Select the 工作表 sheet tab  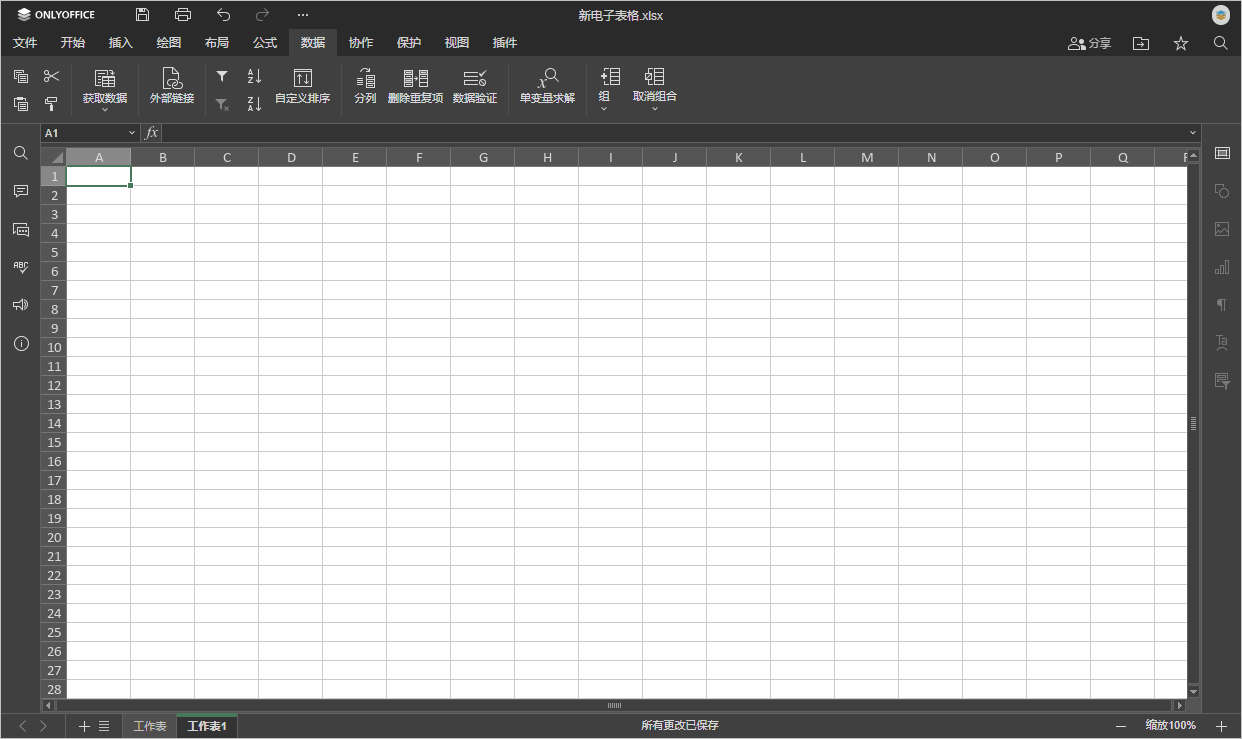point(150,726)
